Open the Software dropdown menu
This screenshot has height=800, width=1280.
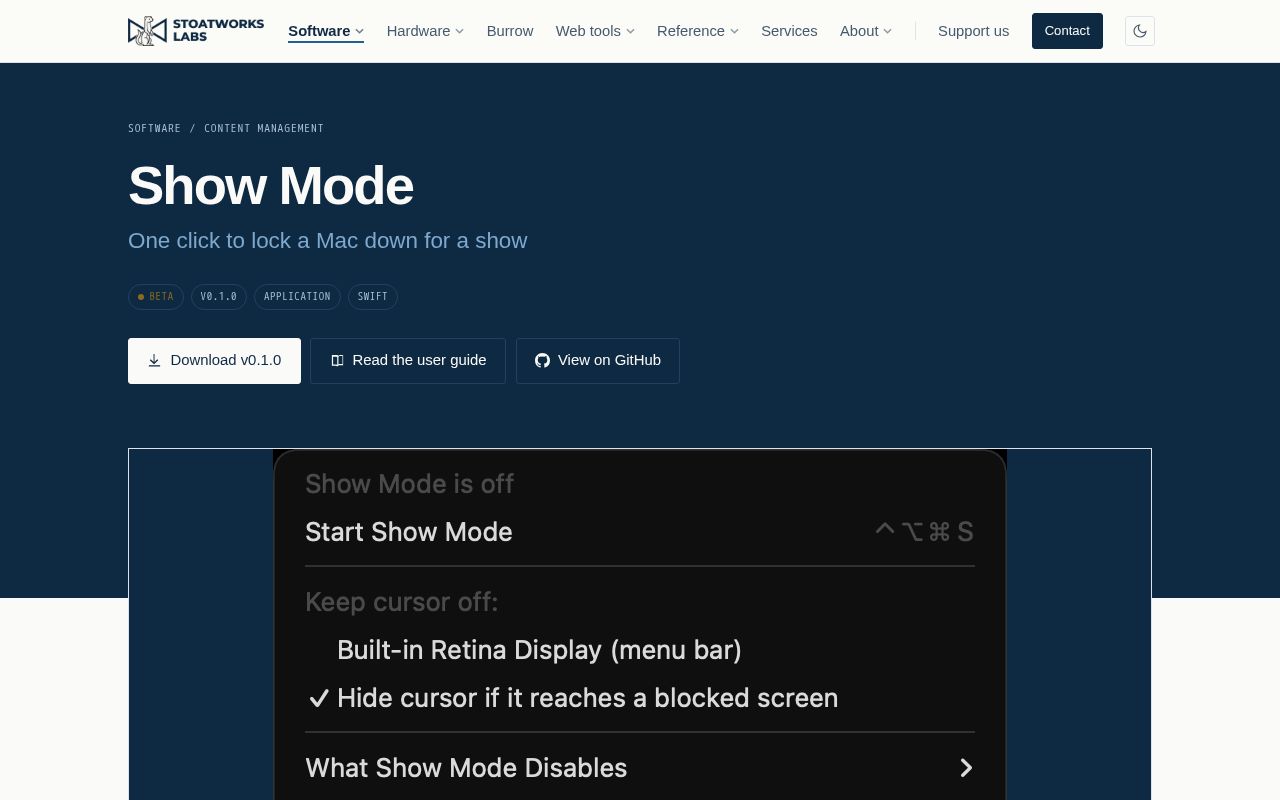(326, 31)
